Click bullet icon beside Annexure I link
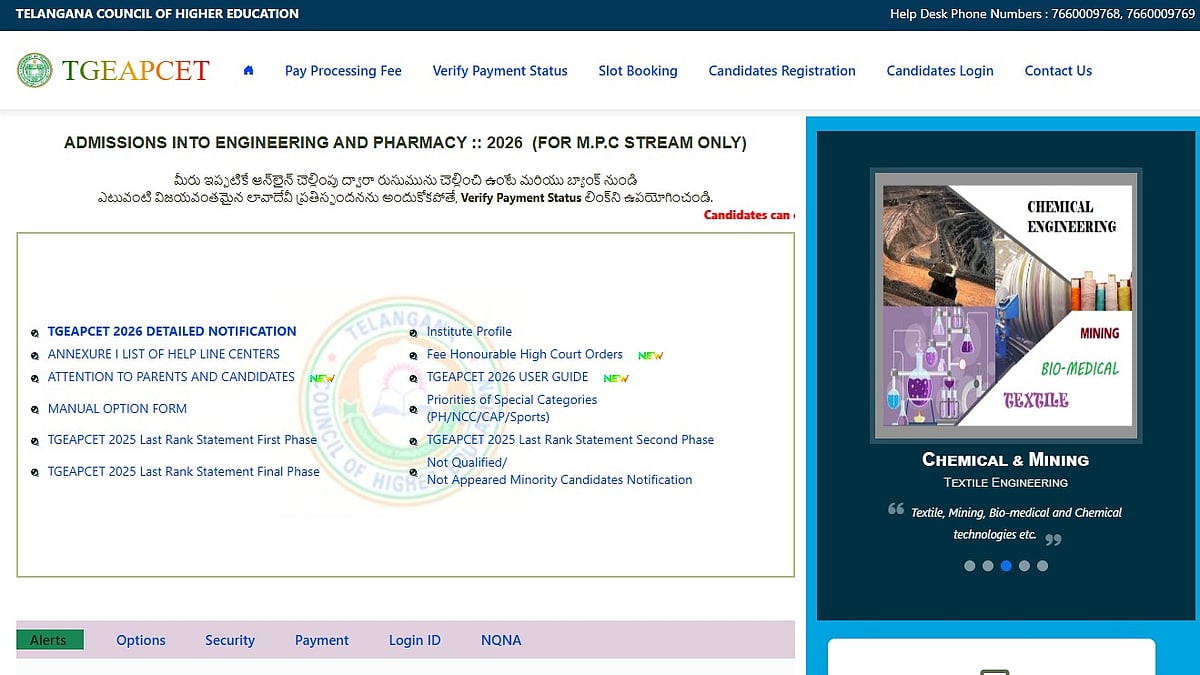 (36, 355)
